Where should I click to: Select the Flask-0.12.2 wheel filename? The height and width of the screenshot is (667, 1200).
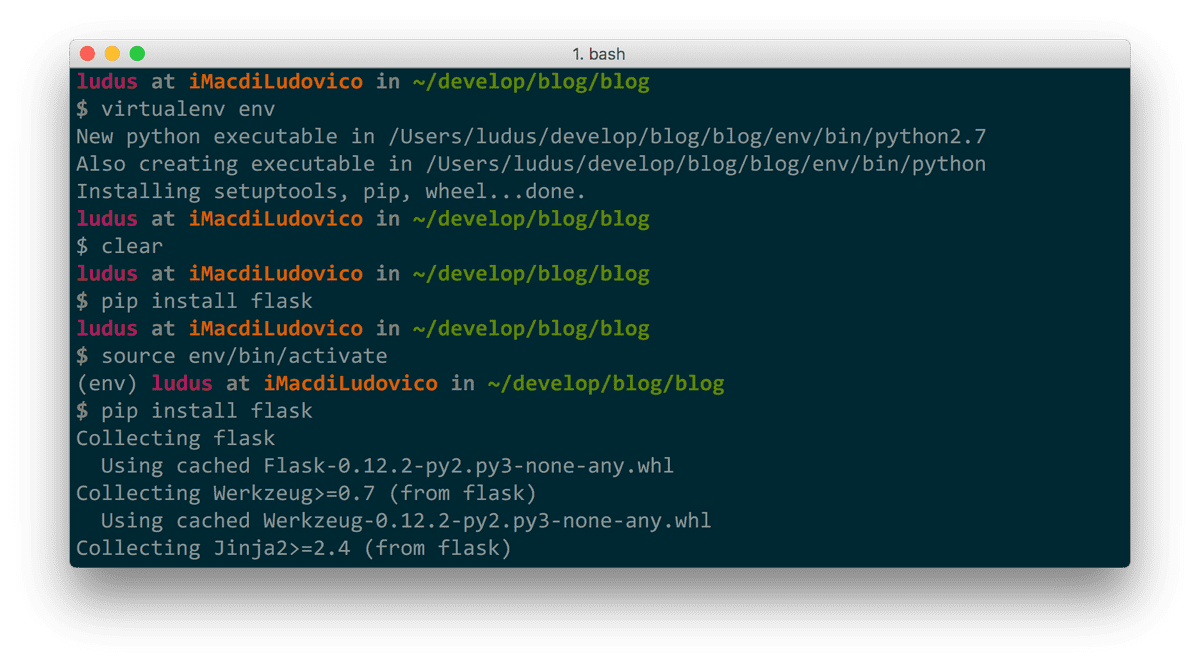click(468, 466)
